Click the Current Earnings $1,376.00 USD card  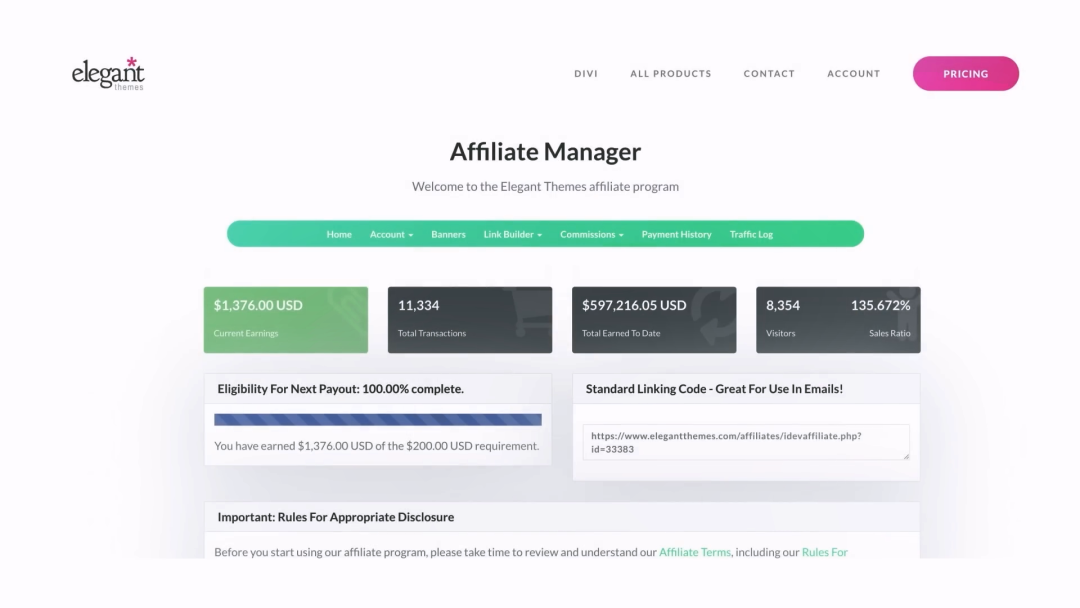point(286,320)
